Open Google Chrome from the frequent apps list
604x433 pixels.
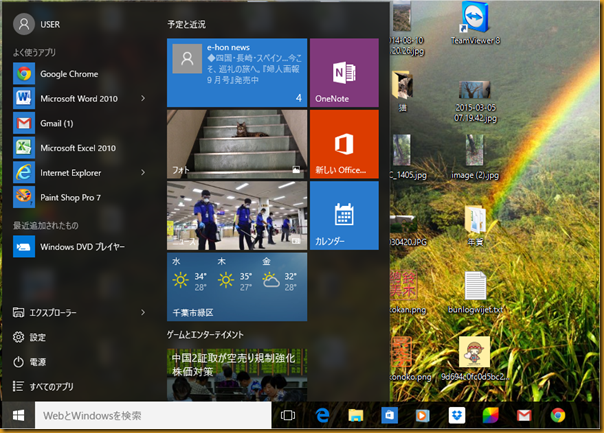click(x=79, y=74)
